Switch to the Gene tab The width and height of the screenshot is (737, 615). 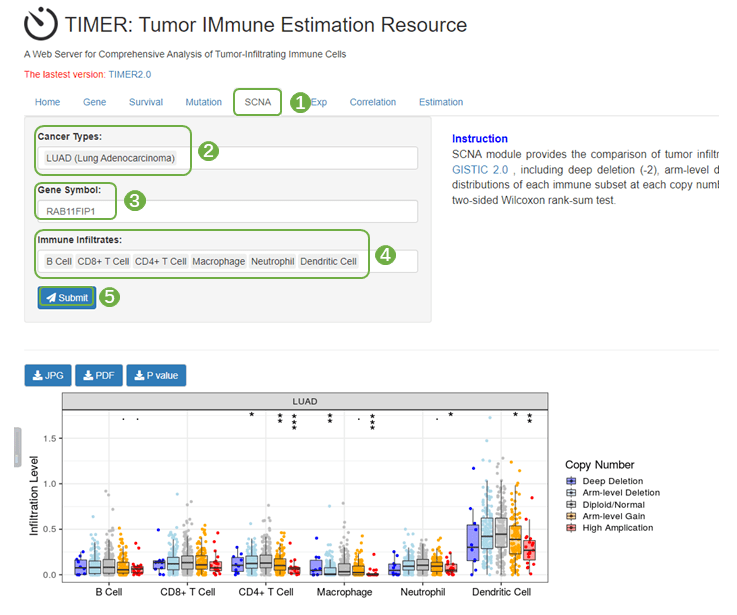coord(94,102)
